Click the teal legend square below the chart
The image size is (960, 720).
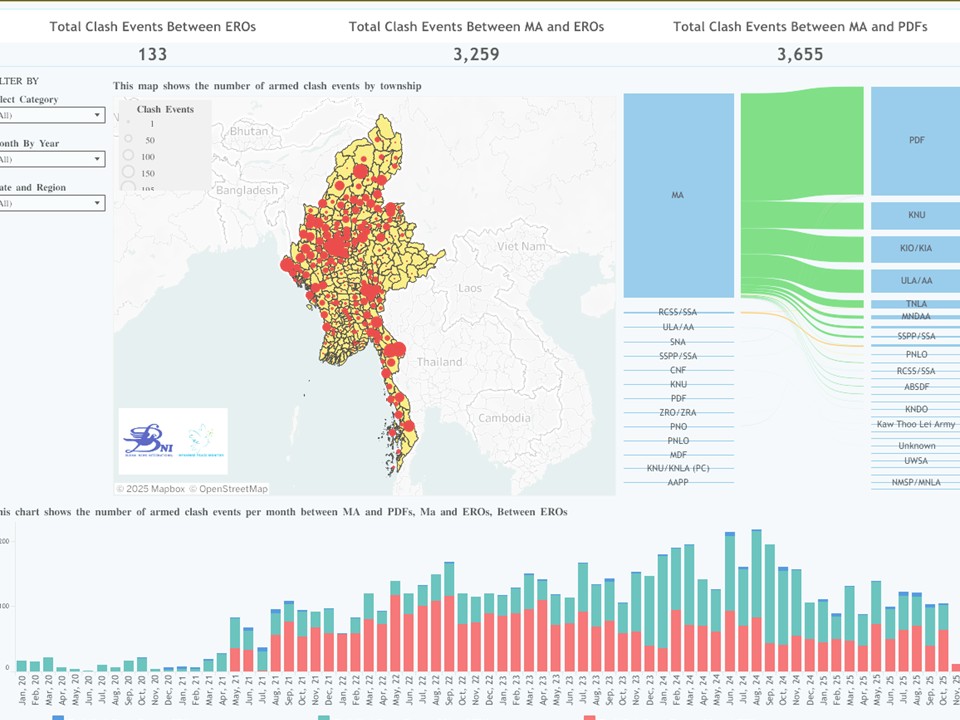coord(323,717)
